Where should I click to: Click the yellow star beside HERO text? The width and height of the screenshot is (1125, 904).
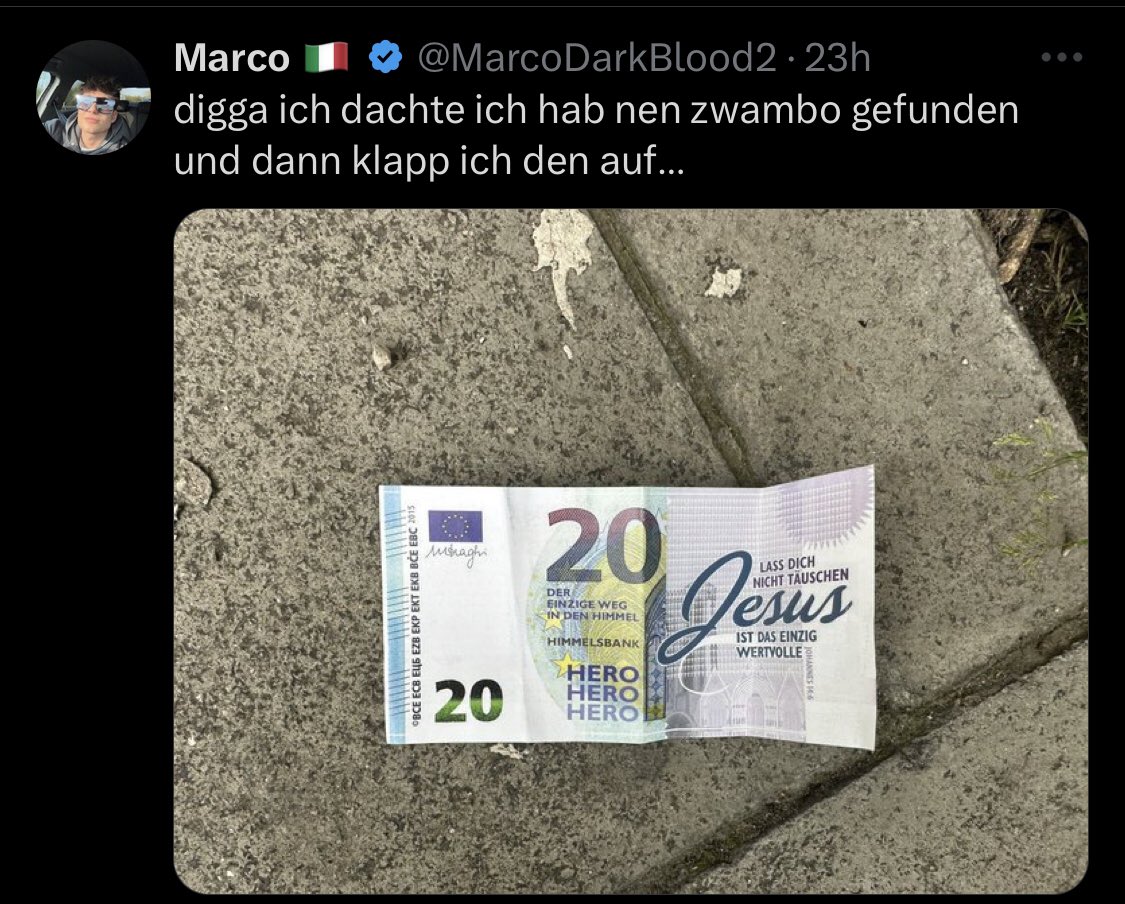[x=565, y=665]
